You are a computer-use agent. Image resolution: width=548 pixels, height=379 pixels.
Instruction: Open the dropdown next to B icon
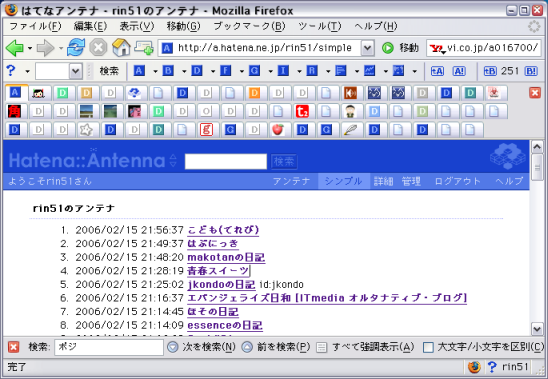click(184, 71)
